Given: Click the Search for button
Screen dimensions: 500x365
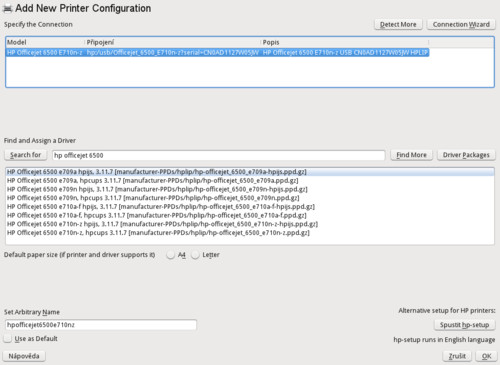Looking at the screenshot, I should click(x=25, y=155).
